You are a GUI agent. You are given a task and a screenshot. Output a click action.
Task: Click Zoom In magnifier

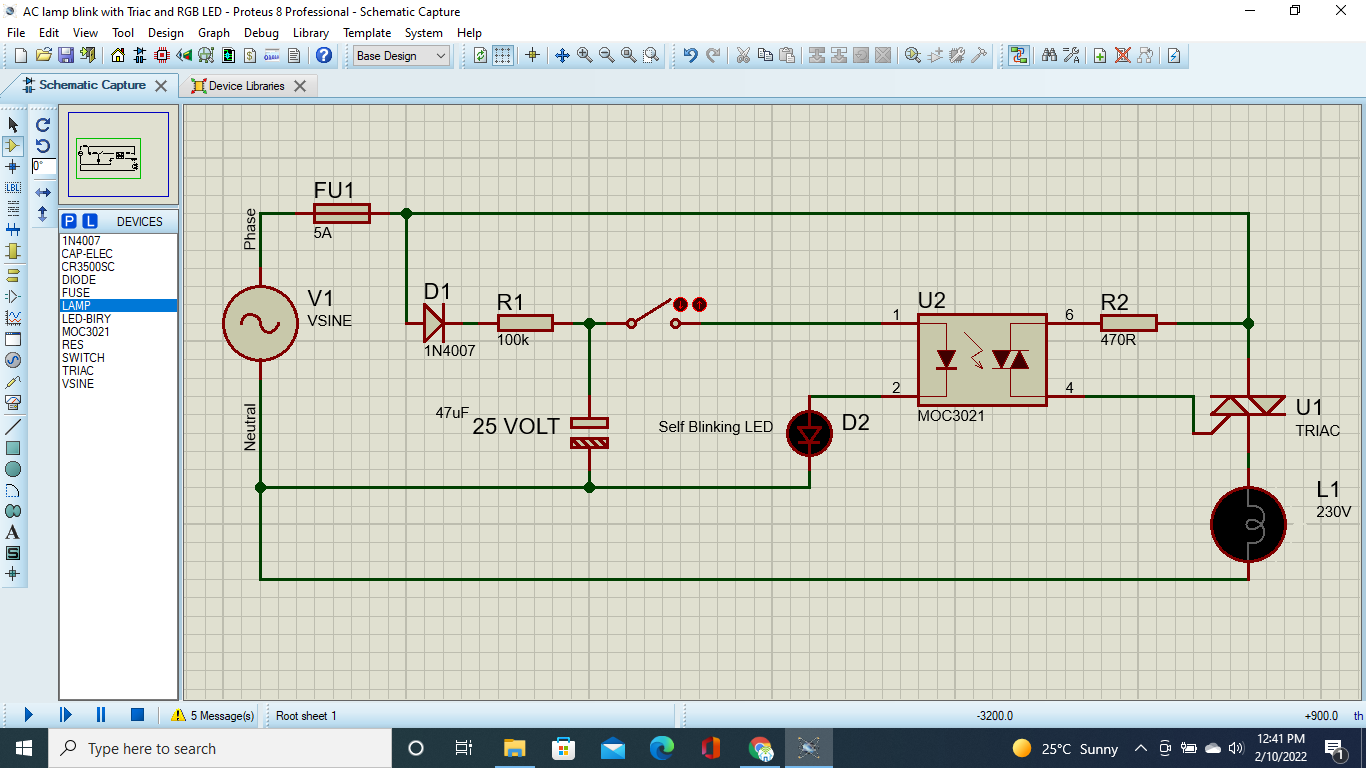coord(584,55)
